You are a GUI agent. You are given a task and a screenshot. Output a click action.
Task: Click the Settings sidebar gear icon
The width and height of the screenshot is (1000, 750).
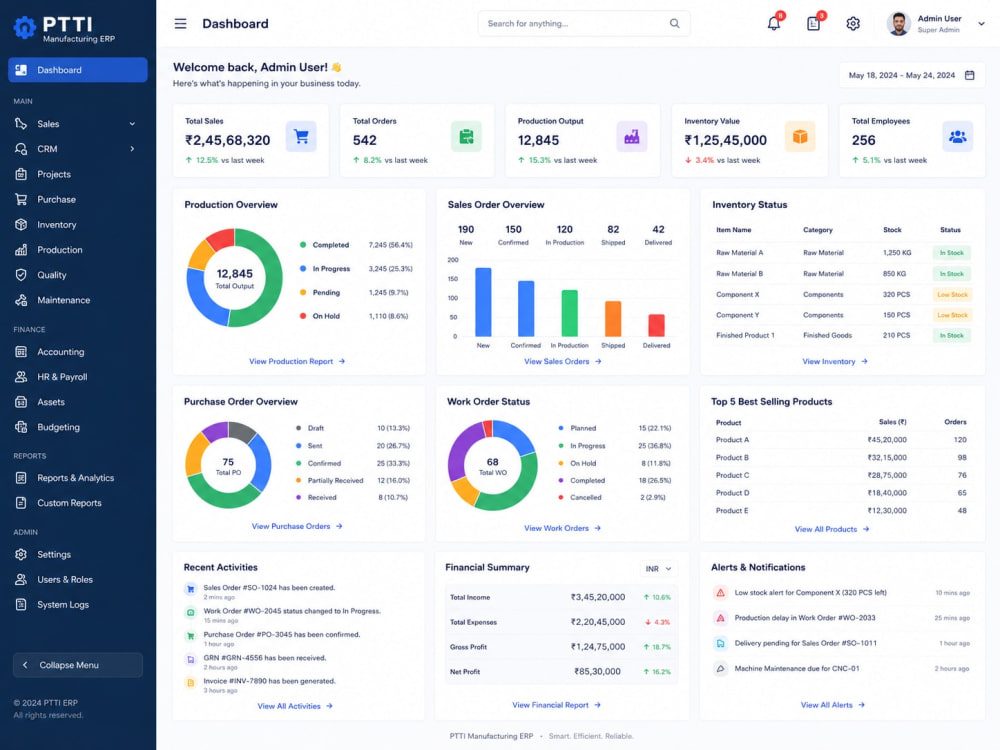[x=21, y=554]
